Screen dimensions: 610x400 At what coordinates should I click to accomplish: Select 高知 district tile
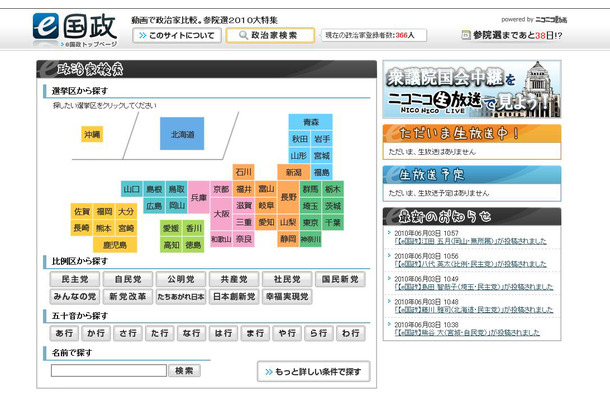tap(171, 245)
